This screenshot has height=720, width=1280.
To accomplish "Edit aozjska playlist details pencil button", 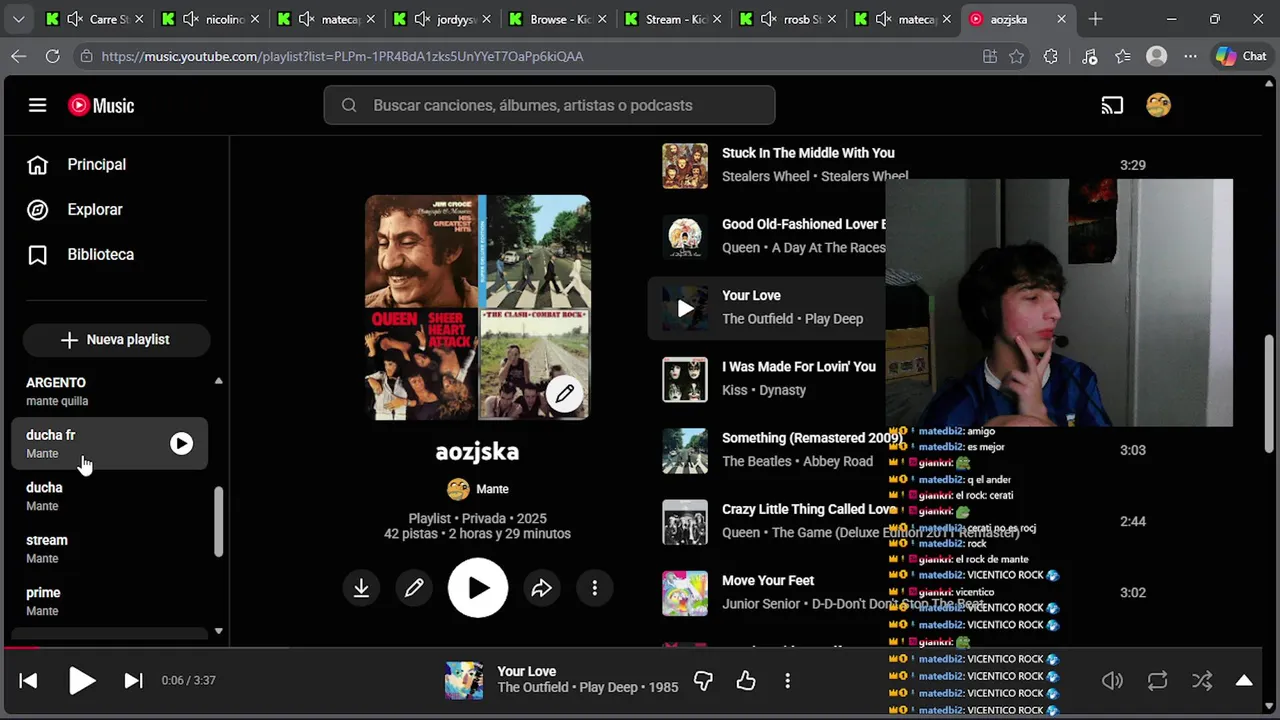I will (414, 588).
